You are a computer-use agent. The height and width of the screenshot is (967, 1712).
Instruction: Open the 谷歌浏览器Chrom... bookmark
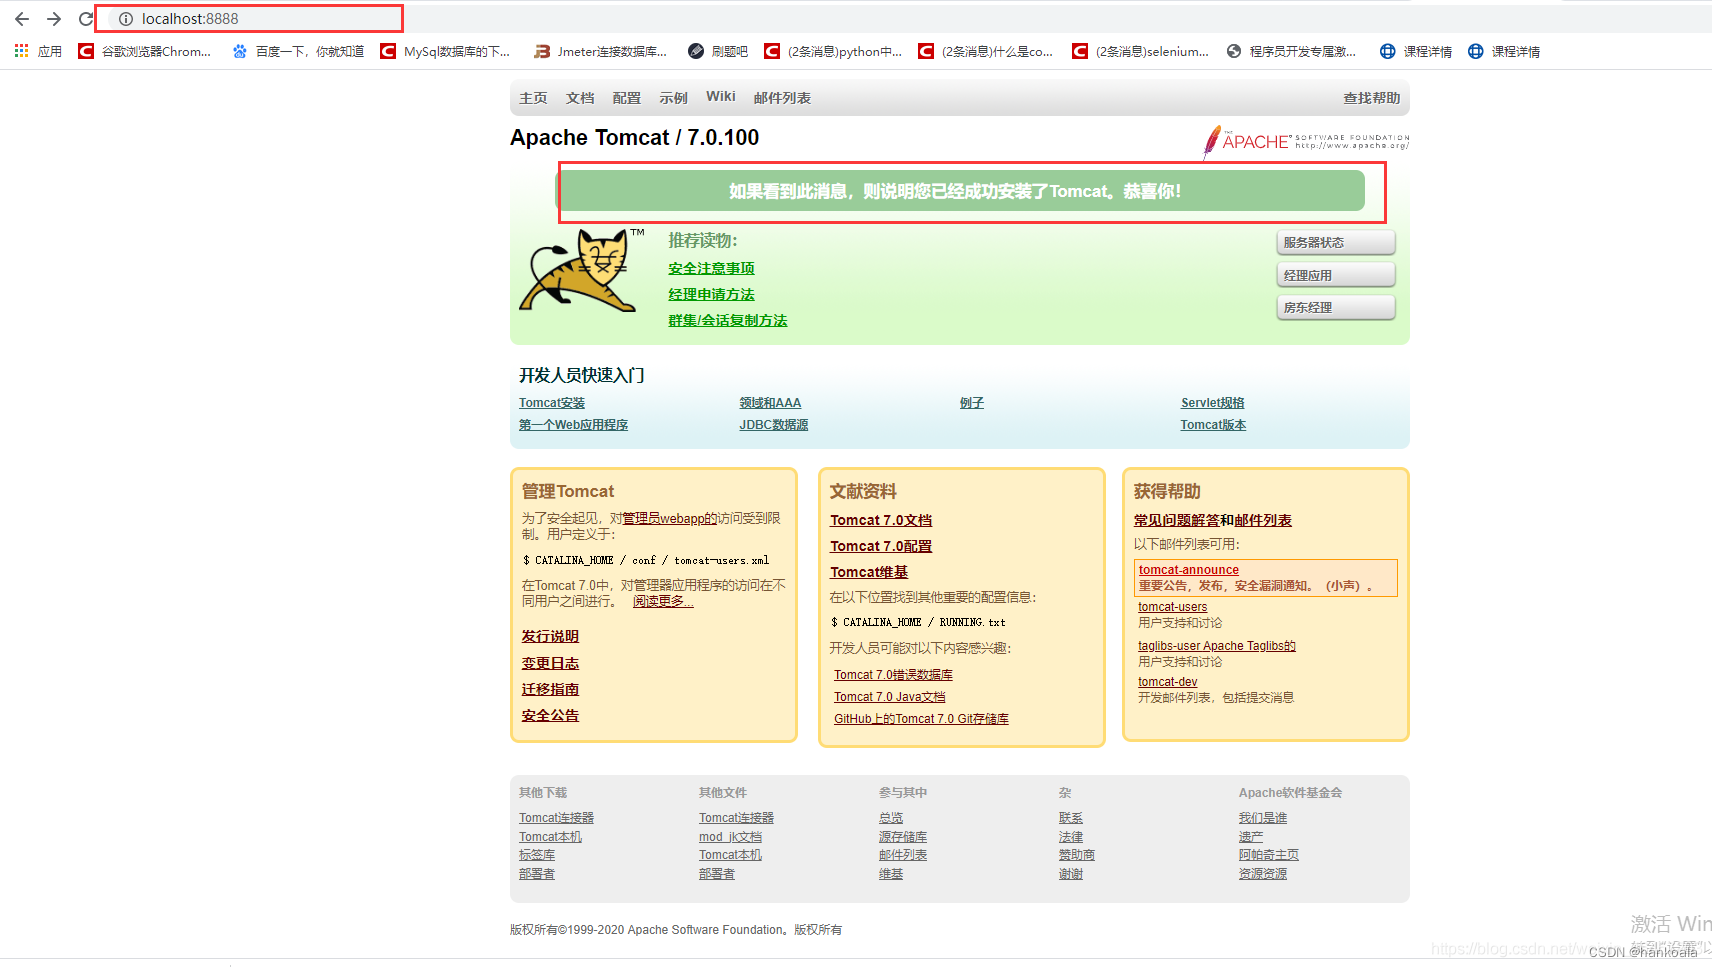[x=145, y=51]
